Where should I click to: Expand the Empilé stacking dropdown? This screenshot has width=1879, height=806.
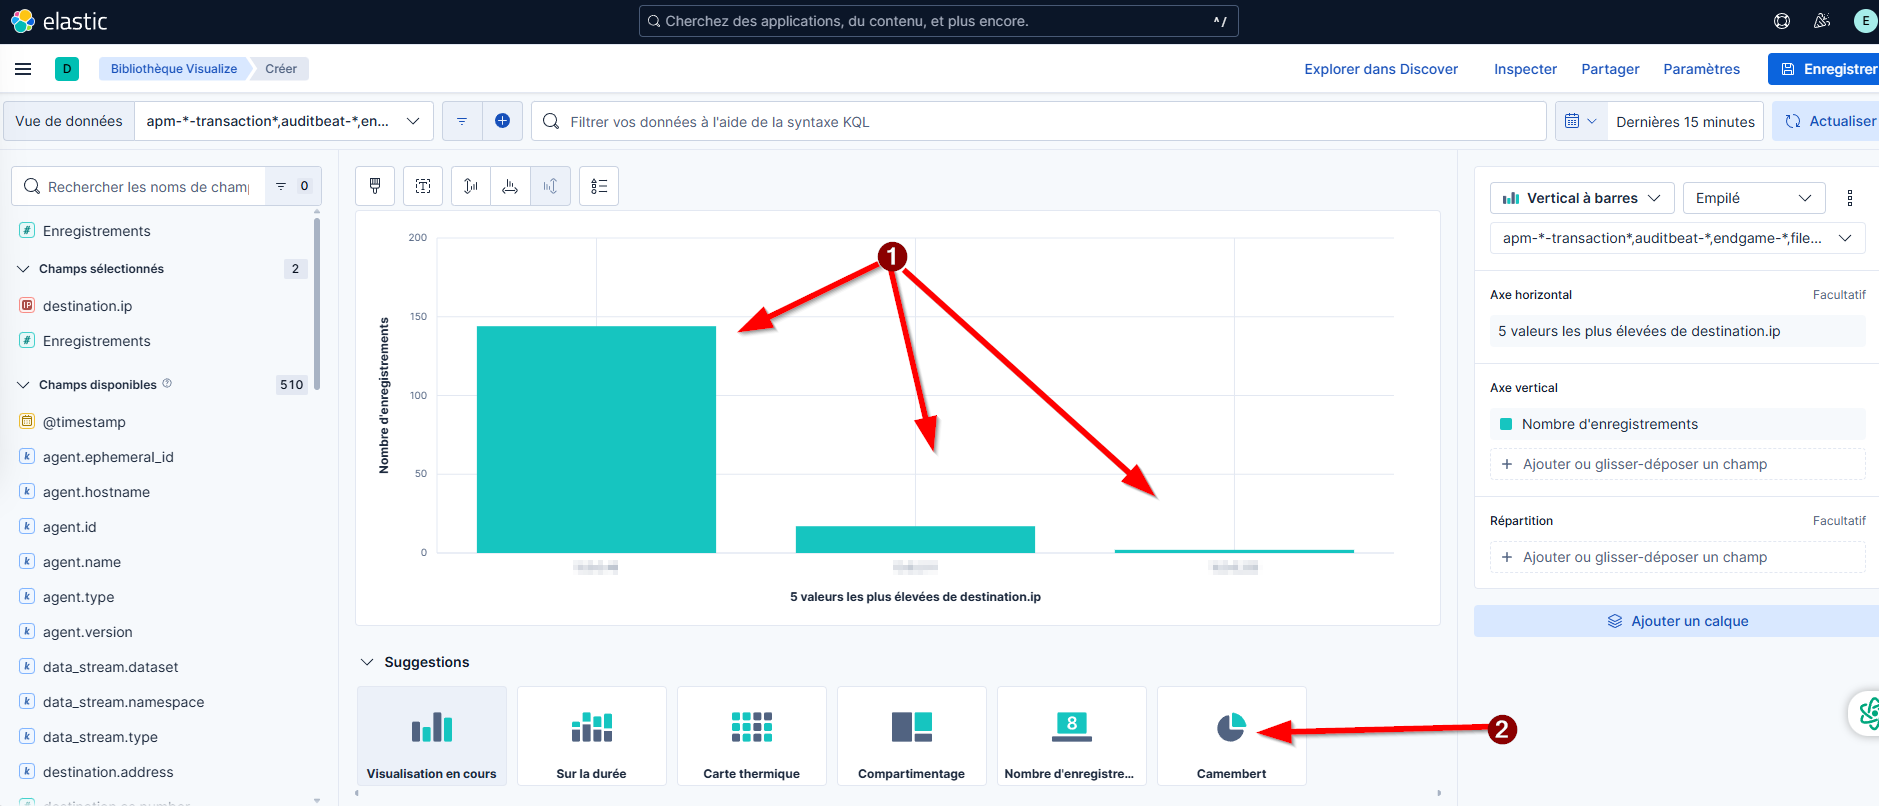[x=1753, y=198]
